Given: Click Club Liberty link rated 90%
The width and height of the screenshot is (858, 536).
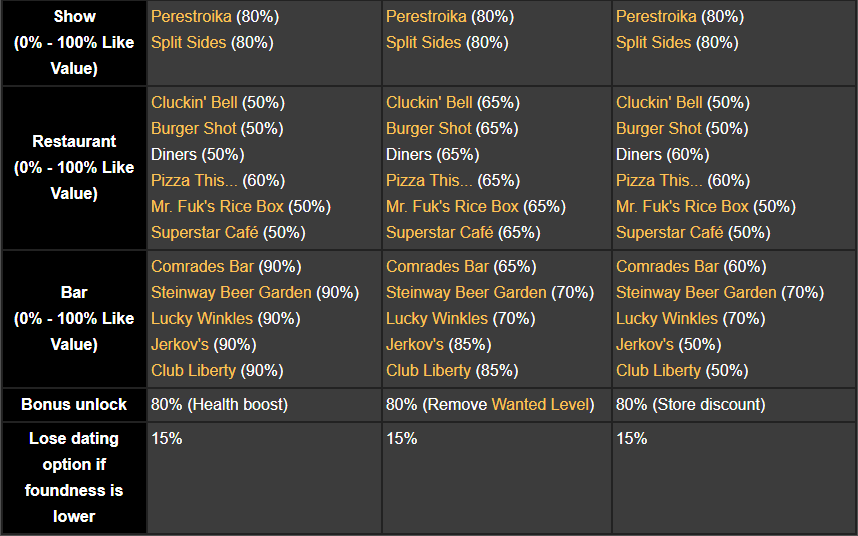Looking at the screenshot, I should (x=193, y=371).
